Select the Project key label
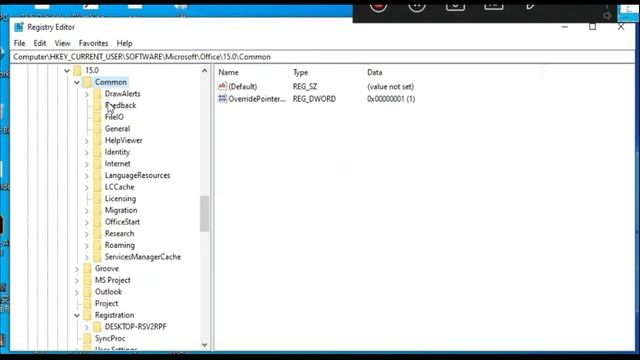This screenshot has height=360, width=640. click(x=107, y=303)
